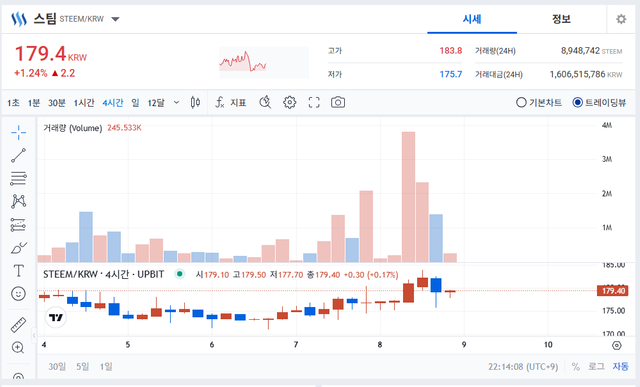Screen dimensions: 640x387
Task: Expand more time intervals chevron
Action: click(x=176, y=102)
